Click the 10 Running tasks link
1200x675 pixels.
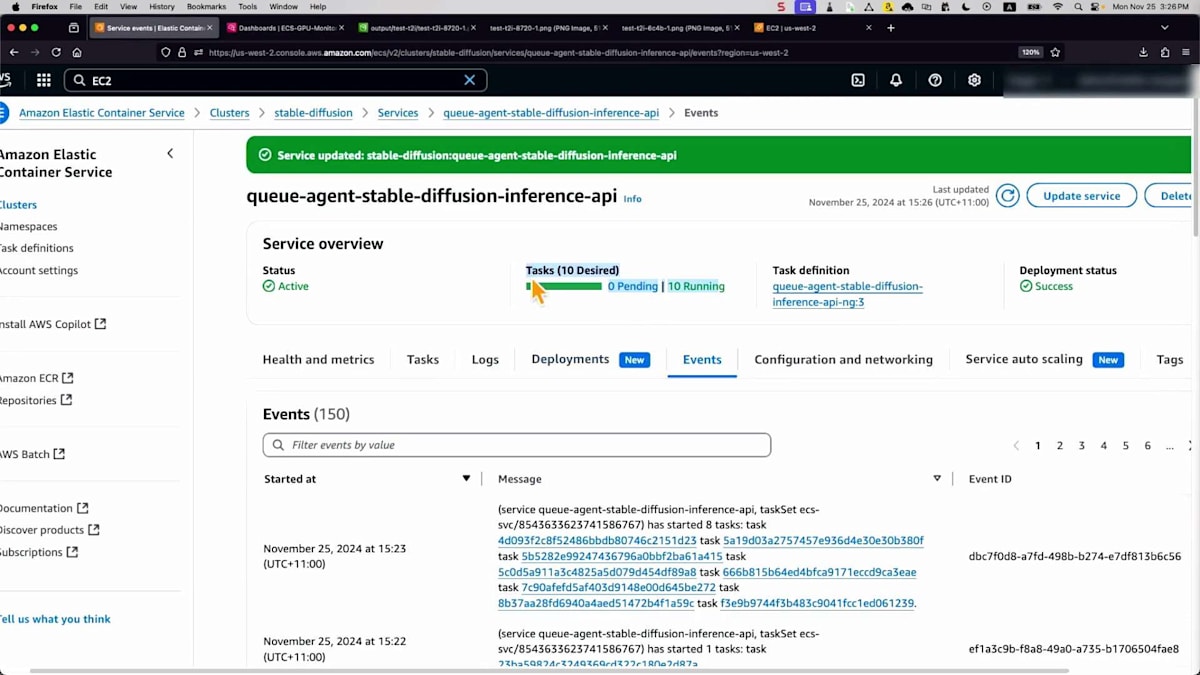(x=696, y=286)
